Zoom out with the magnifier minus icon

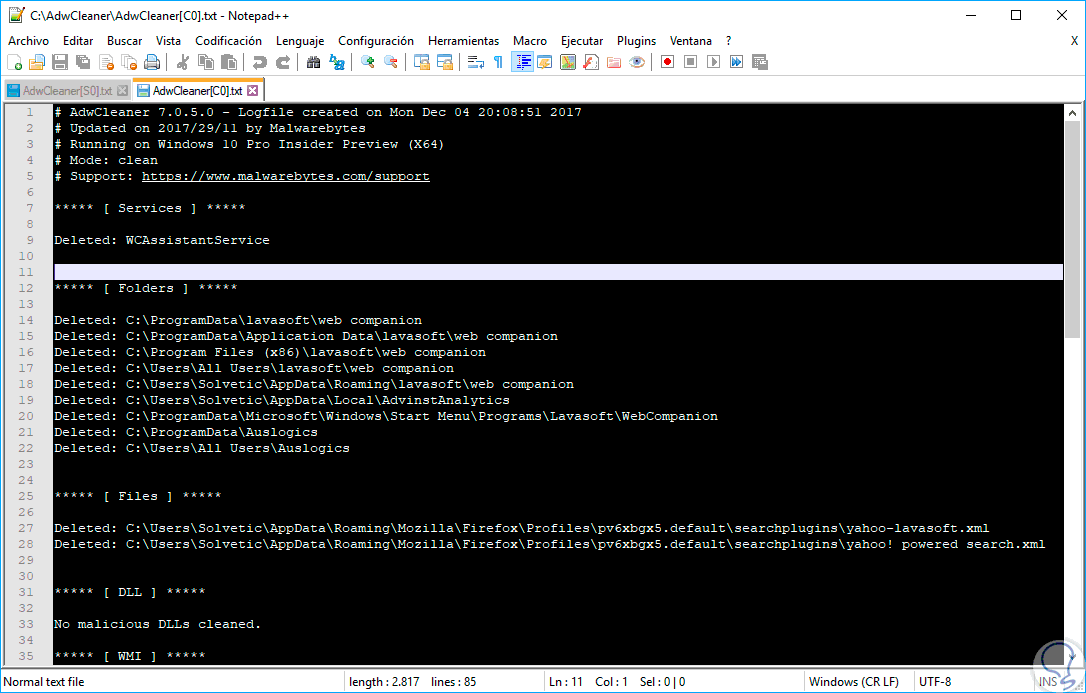(391, 62)
